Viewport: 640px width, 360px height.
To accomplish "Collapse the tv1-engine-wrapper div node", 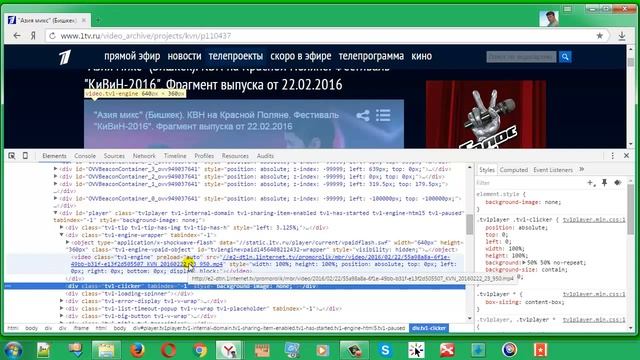I will click(x=62, y=235).
